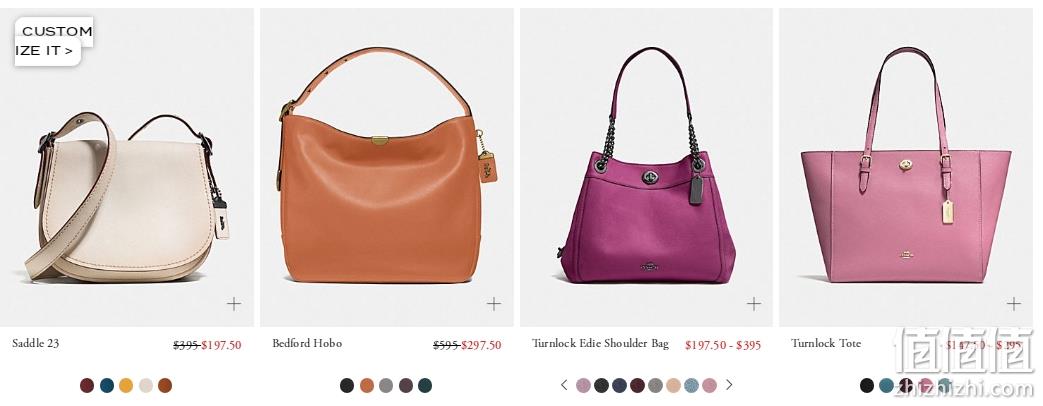Click the plus icon on Bedford Hobo
1043x406 pixels.
494,304
